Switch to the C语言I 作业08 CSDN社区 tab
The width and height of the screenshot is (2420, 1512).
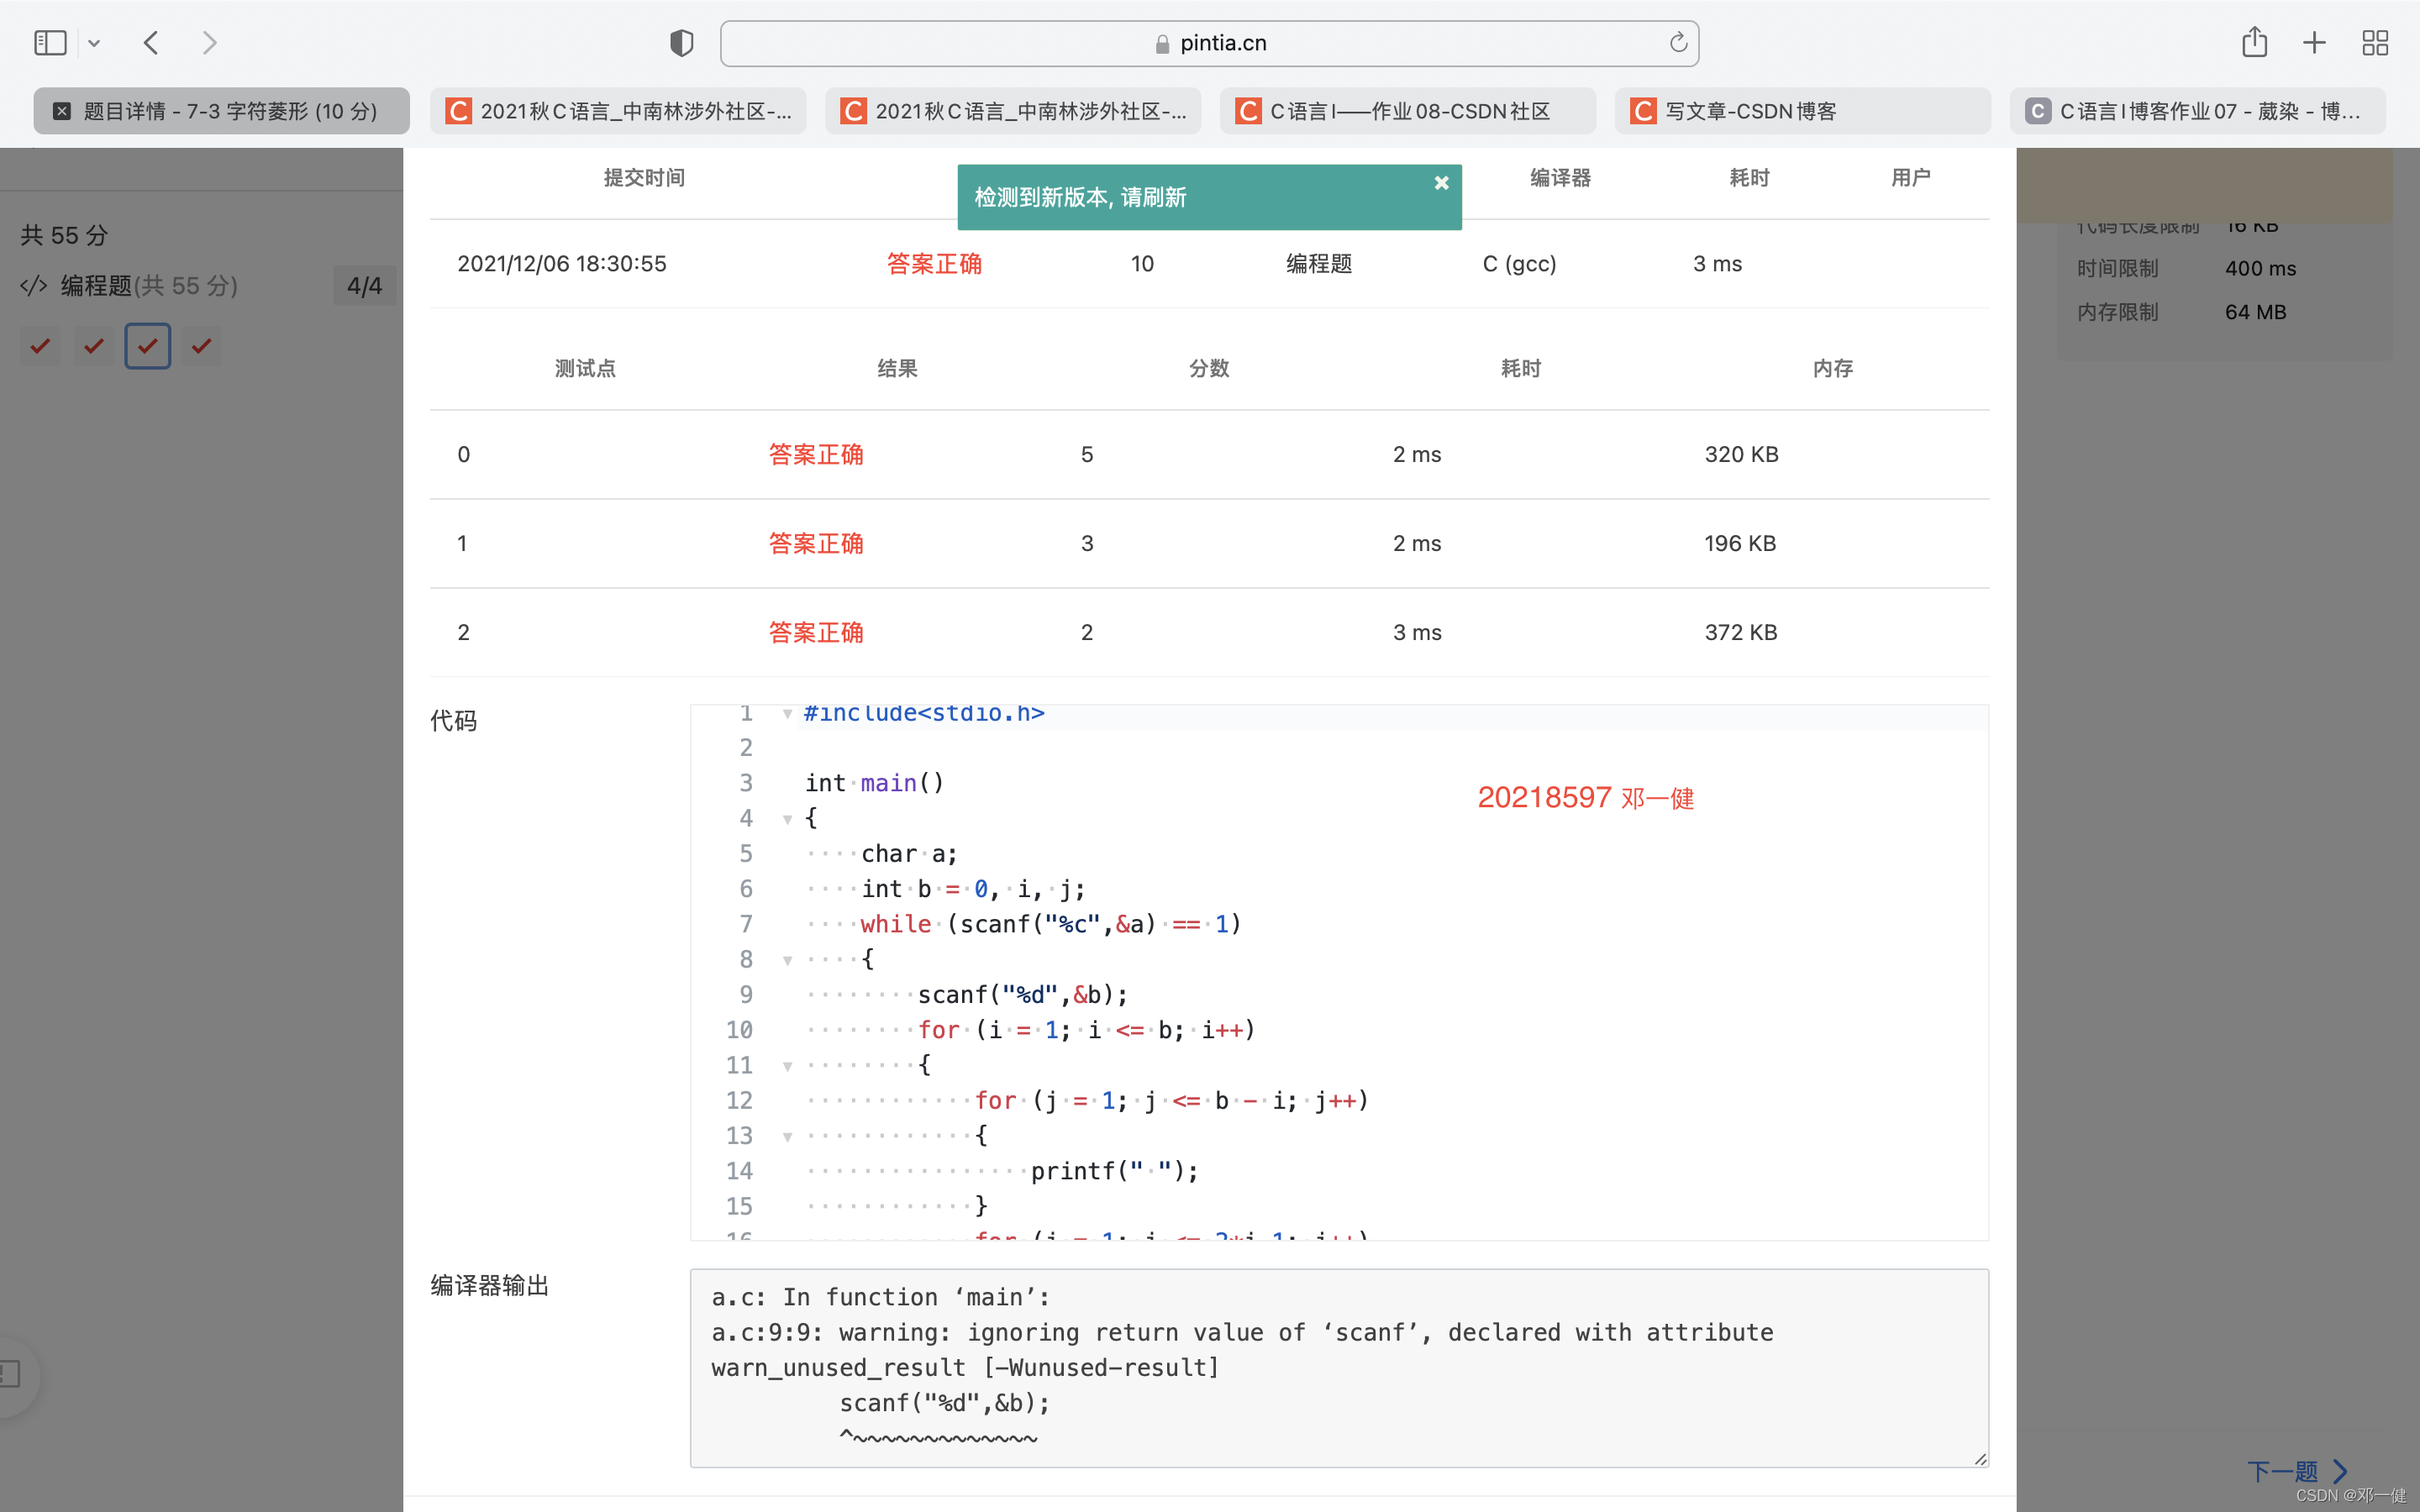pos(1408,111)
